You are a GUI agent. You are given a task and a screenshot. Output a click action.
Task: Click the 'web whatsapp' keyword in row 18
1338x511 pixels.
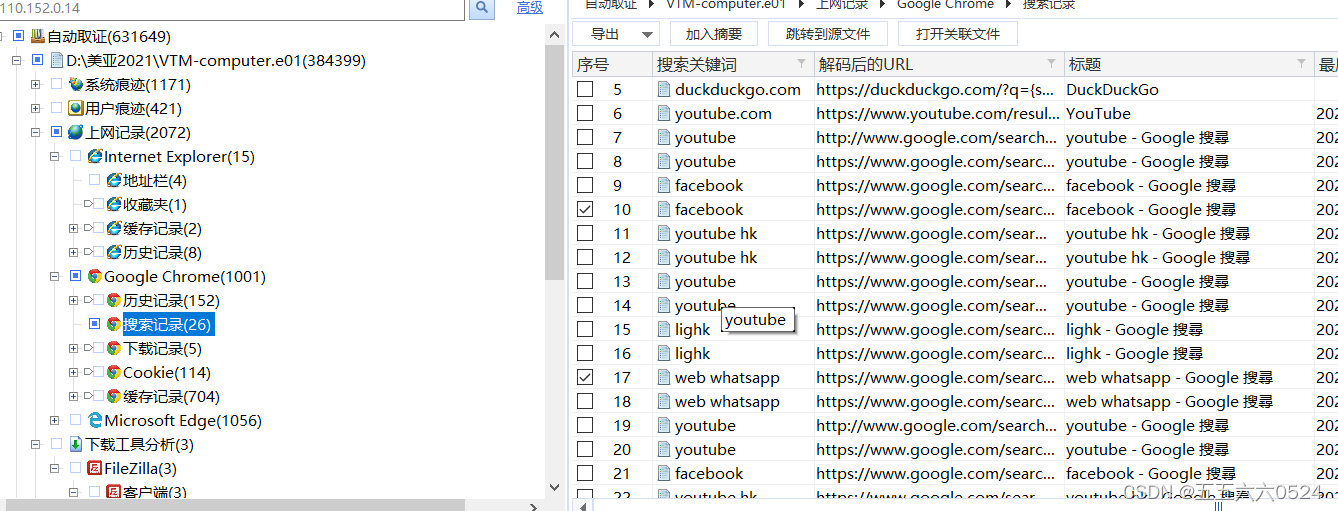727,401
